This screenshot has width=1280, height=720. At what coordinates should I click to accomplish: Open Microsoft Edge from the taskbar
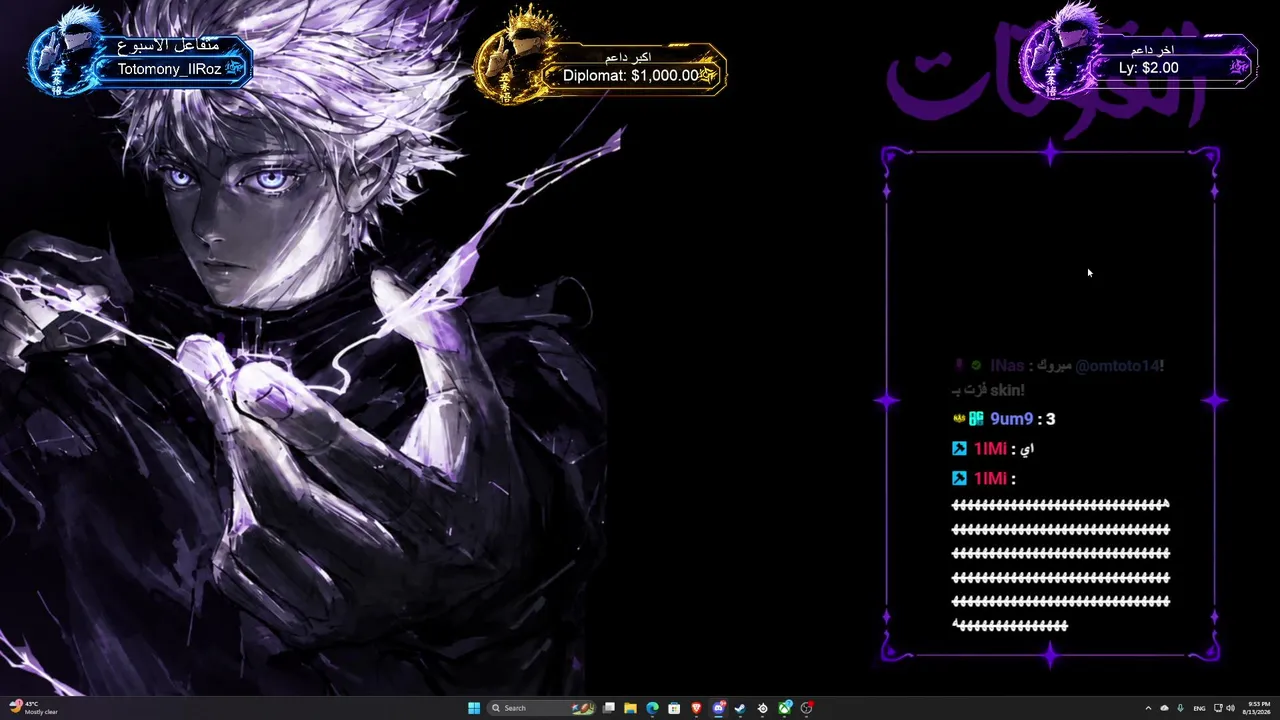[652, 708]
